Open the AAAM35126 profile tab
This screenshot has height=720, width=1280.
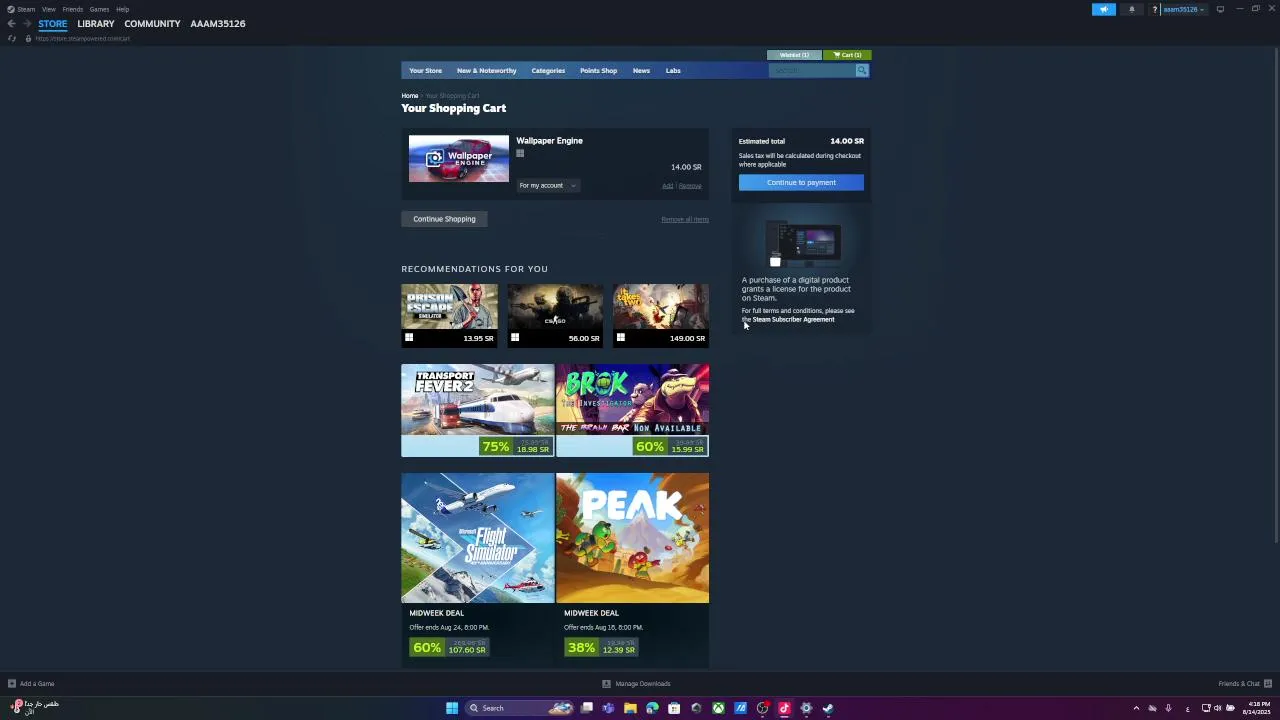[218, 23]
